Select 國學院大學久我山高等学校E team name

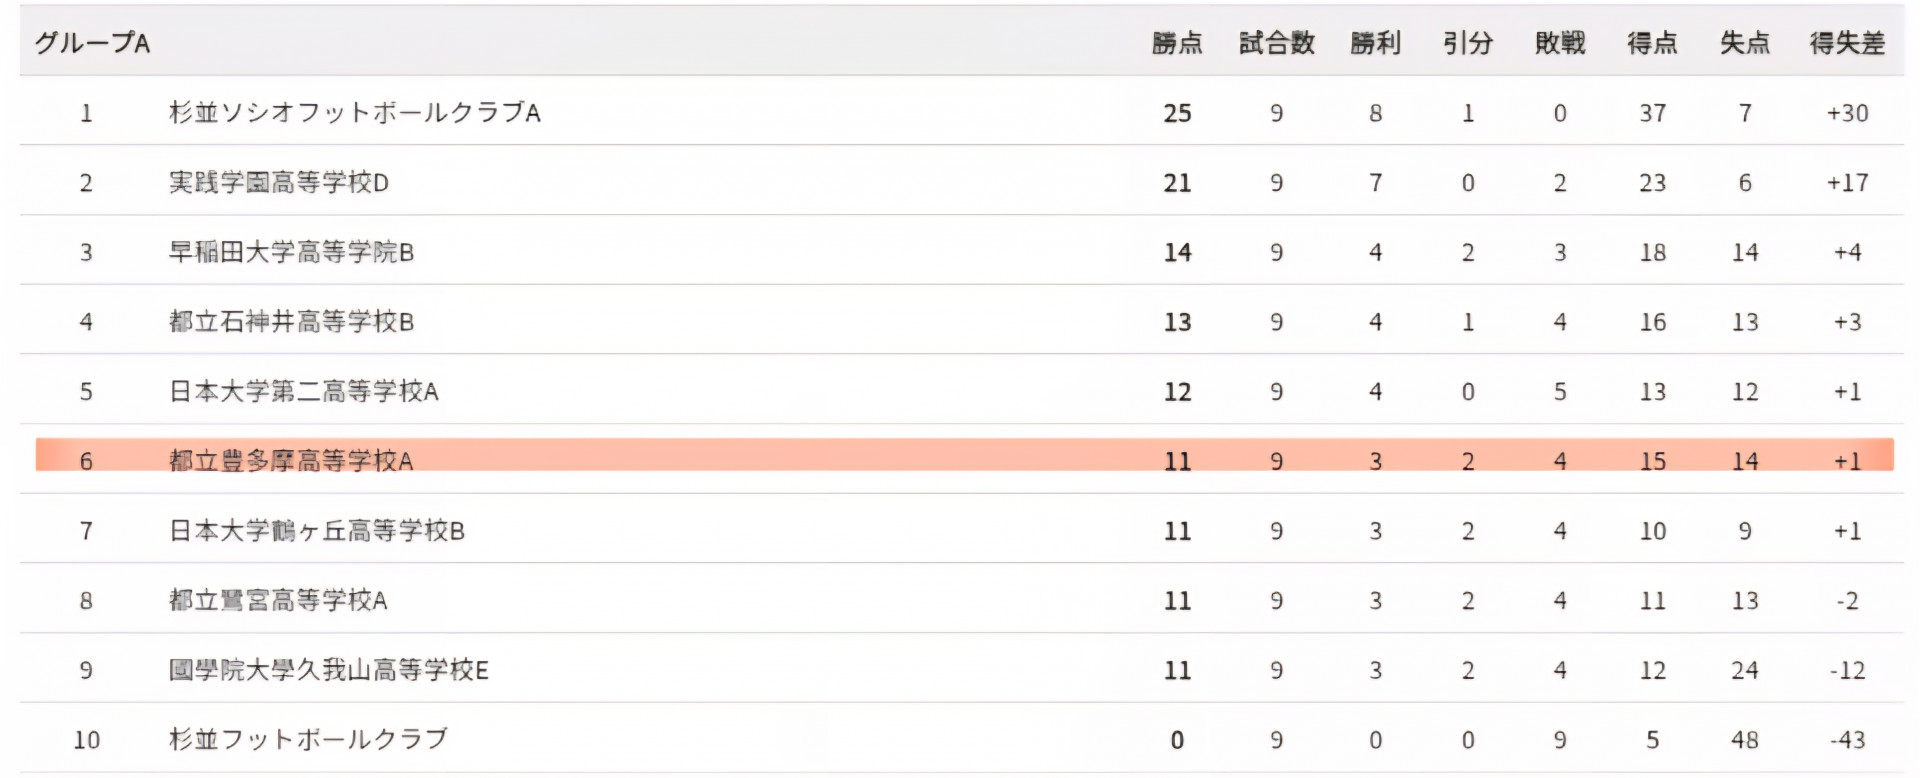(329, 670)
